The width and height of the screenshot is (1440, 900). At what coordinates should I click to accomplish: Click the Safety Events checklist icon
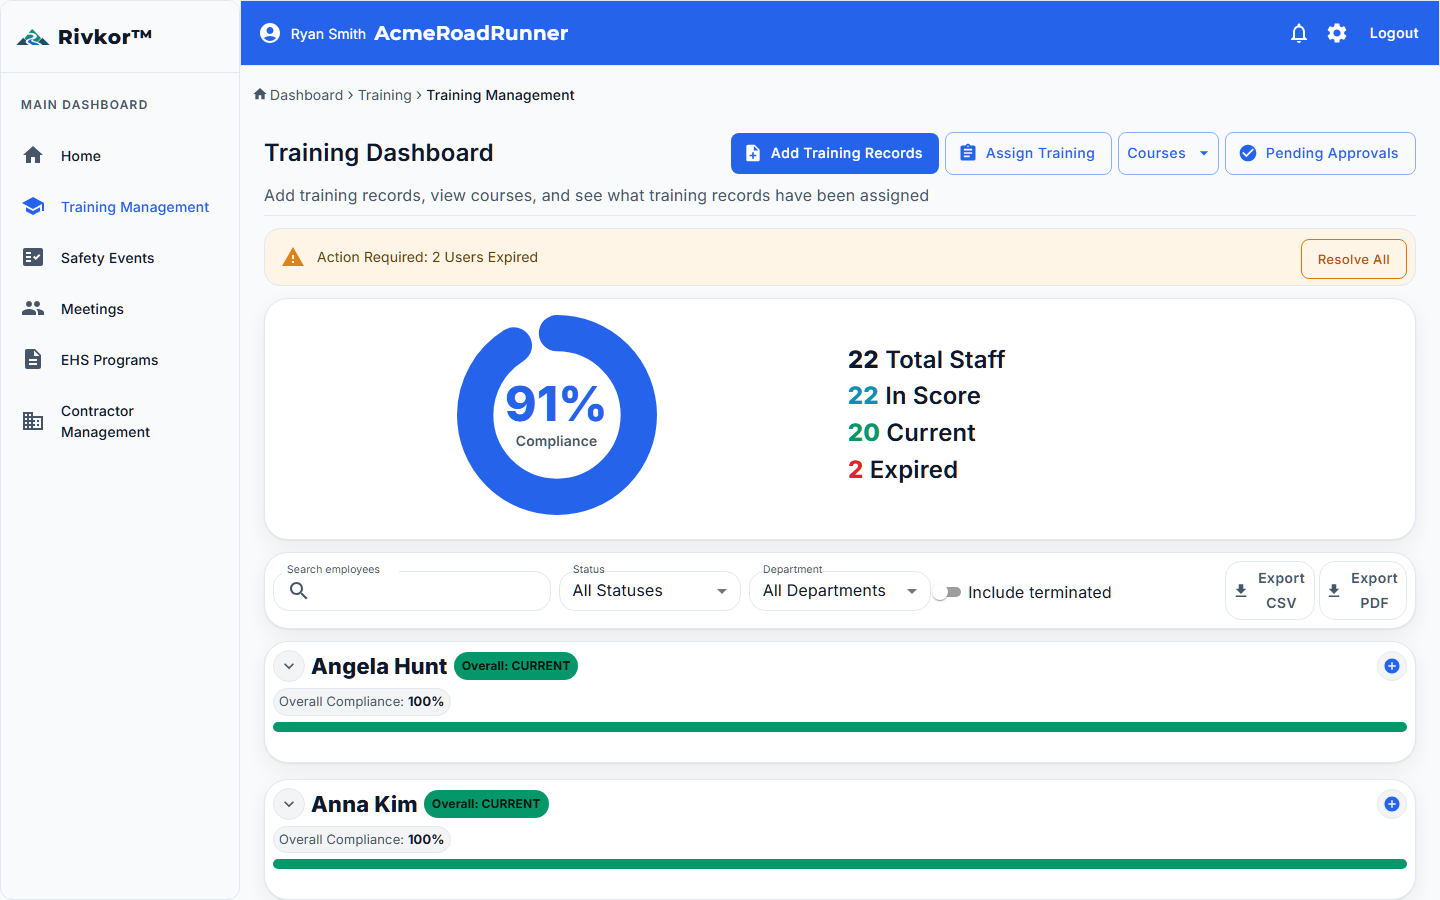33,257
